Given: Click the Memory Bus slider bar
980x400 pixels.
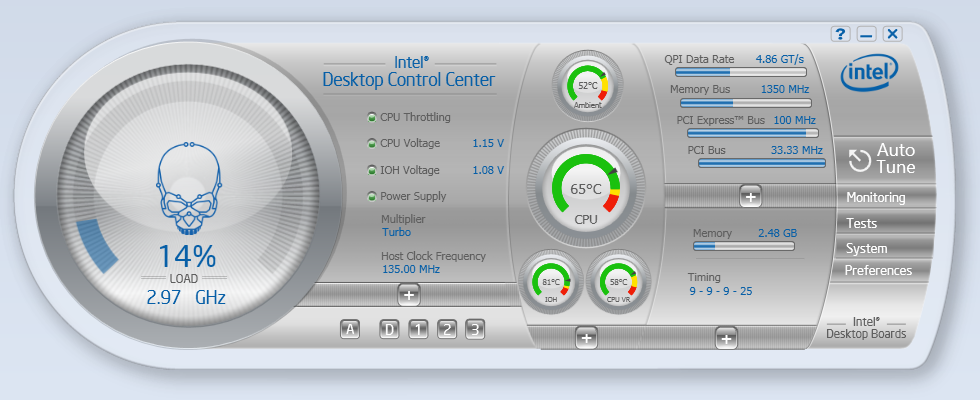Looking at the screenshot, I should [746, 102].
